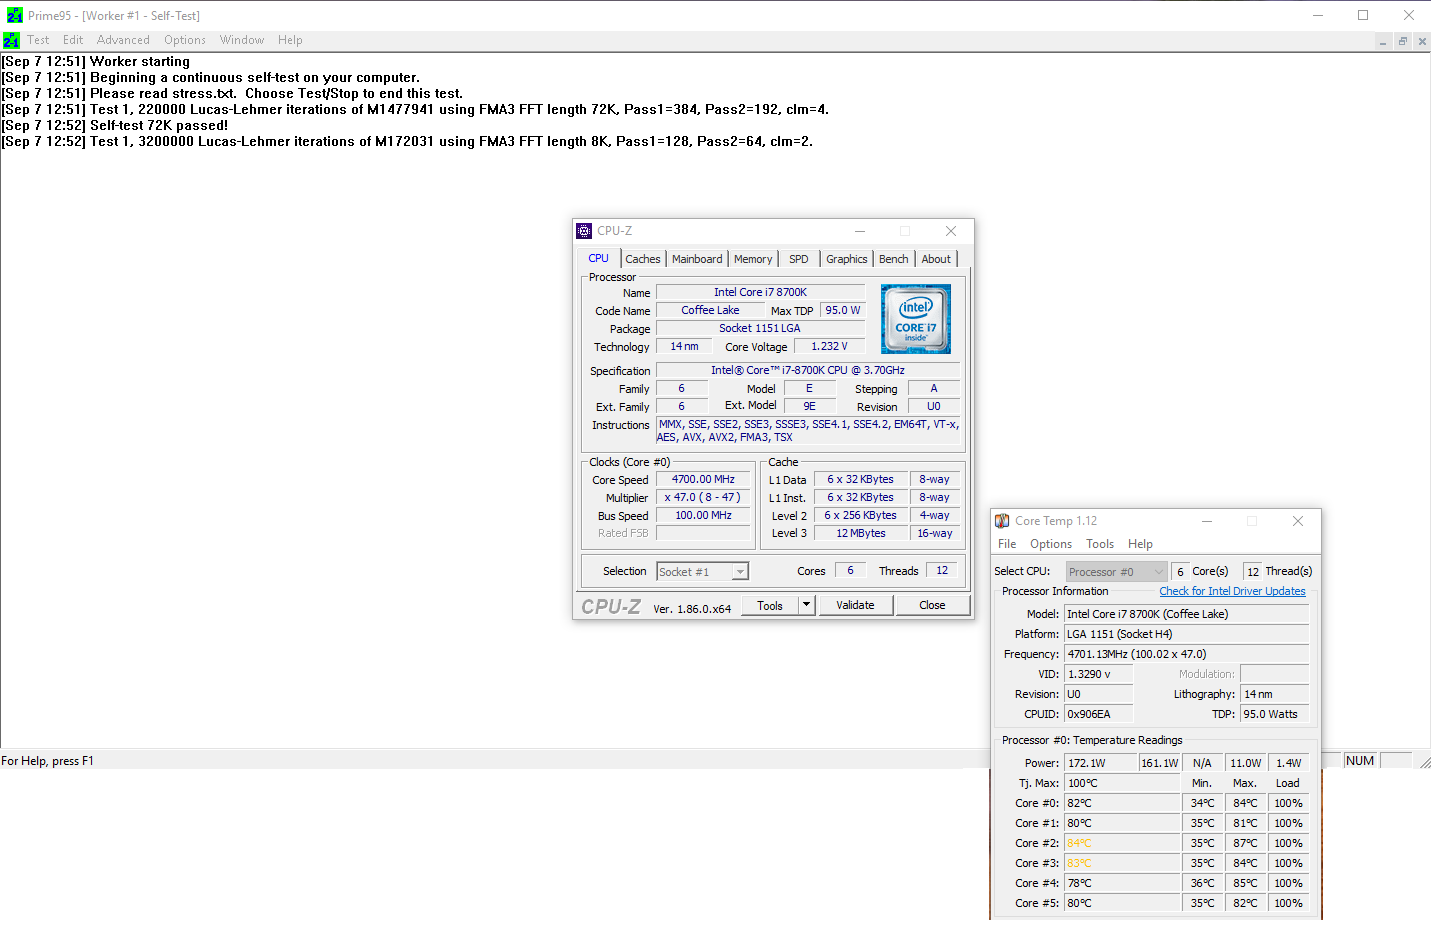Switch to the About tab
The height and width of the screenshot is (937, 1431).
(936, 259)
